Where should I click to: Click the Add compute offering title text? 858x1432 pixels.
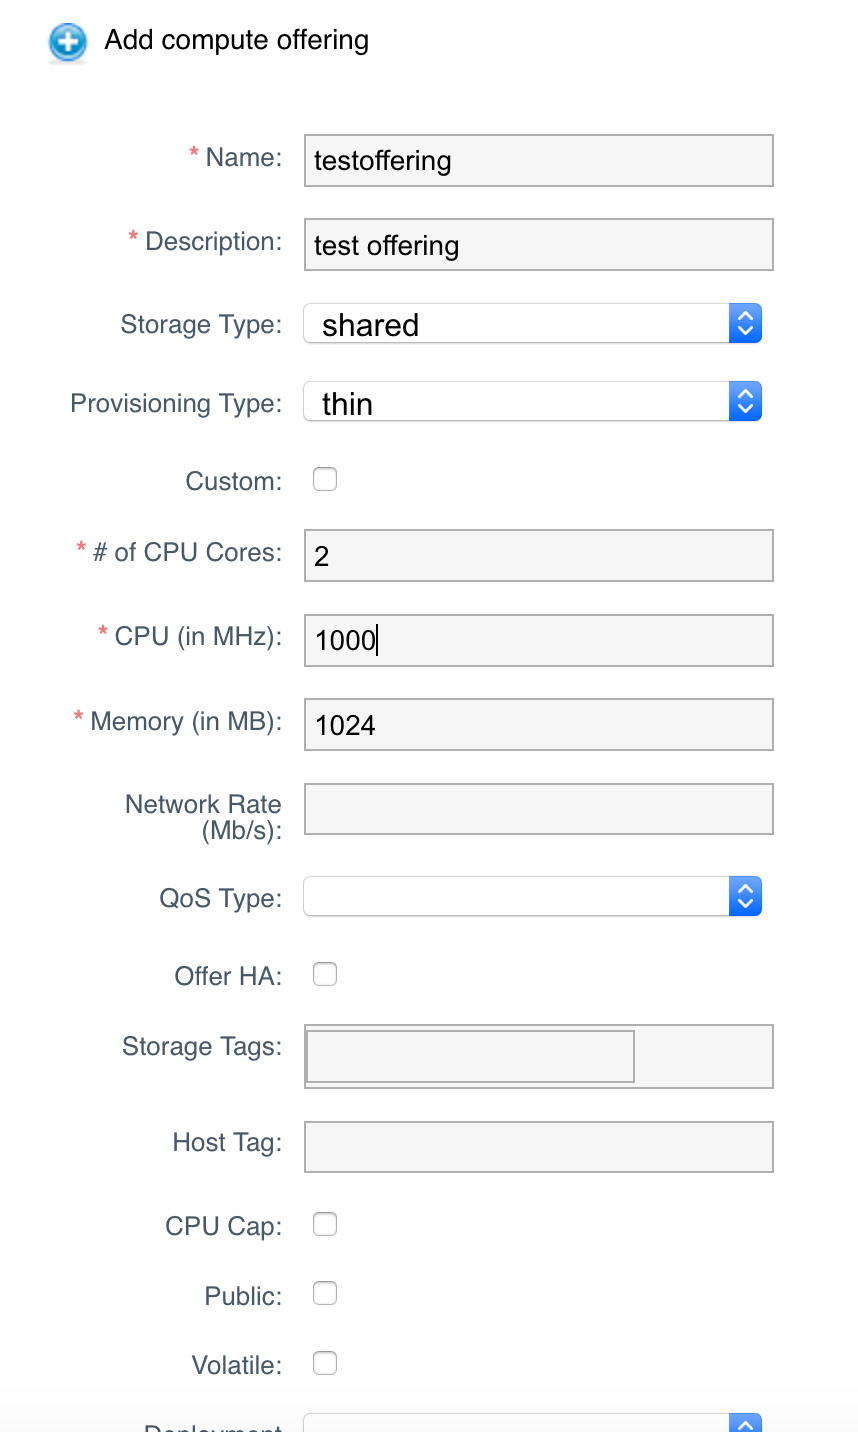(236, 40)
